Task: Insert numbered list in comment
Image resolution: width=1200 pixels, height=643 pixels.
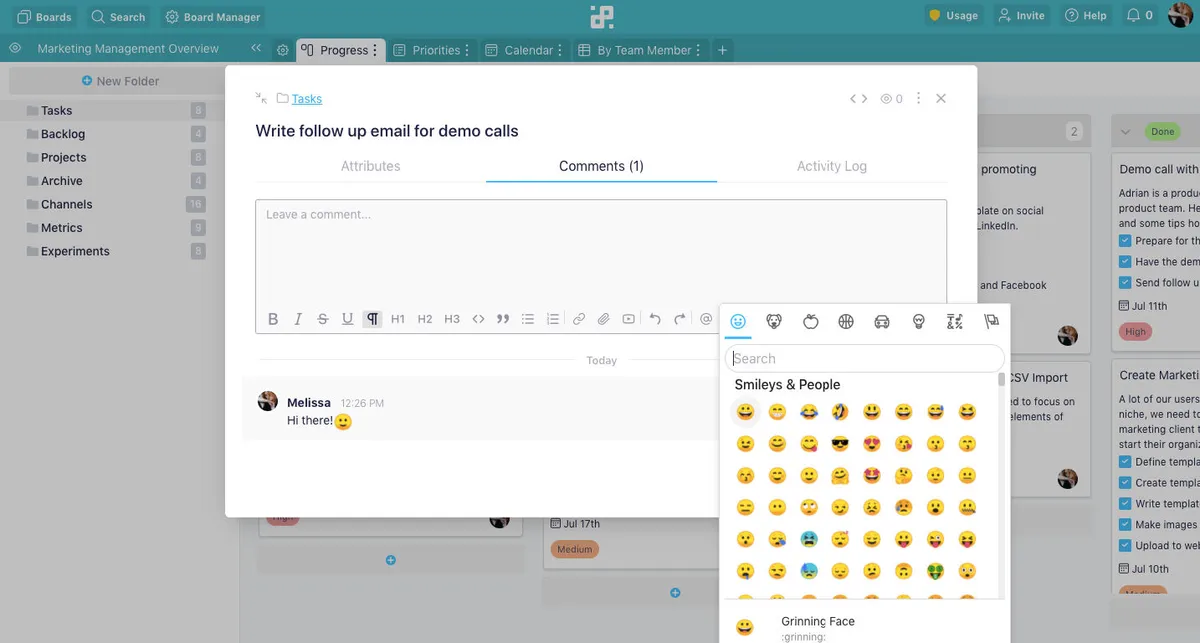Action: click(553, 319)
